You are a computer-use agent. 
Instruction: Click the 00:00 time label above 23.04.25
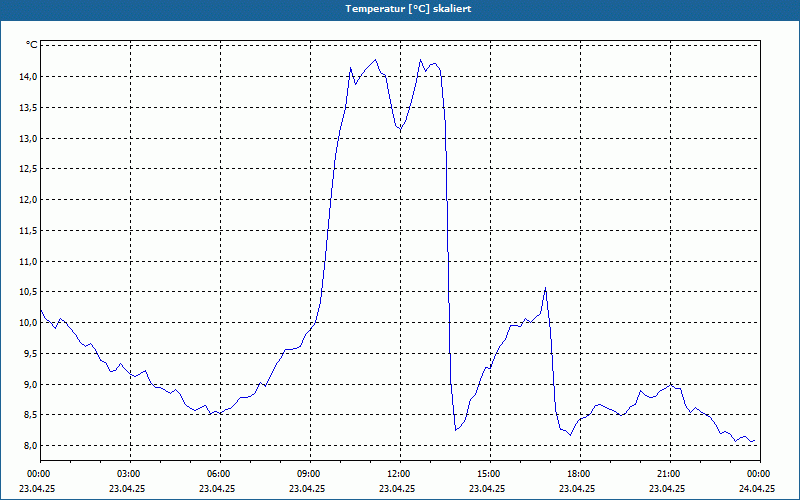[37, 474]
